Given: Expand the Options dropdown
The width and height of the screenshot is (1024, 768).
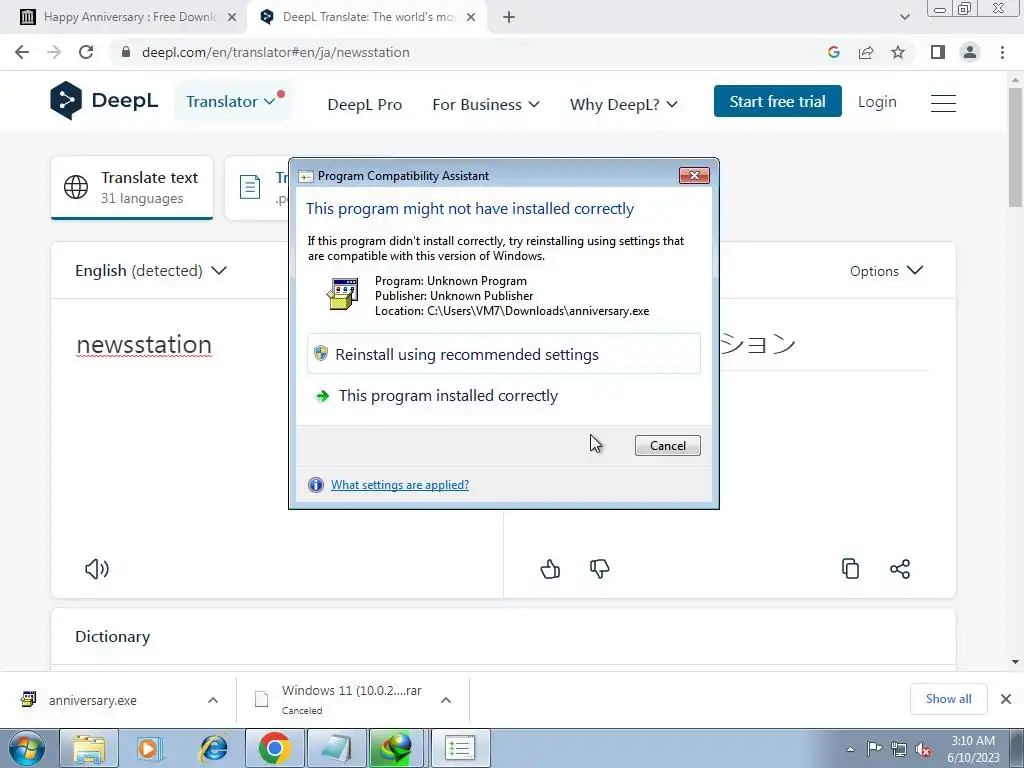Looking at the screenshot, I should tap(886, 270).
